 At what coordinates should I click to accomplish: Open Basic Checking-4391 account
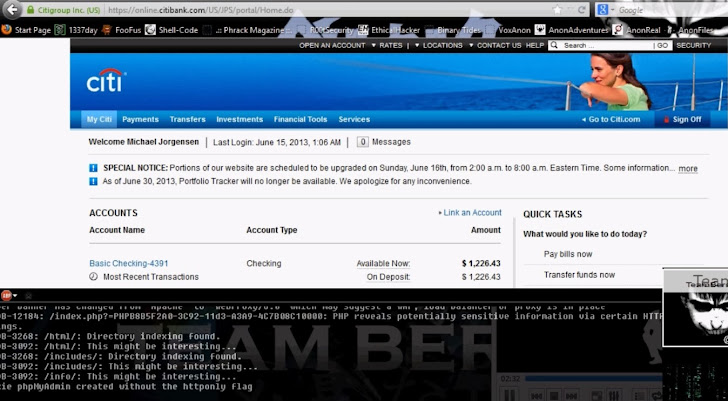coord(129,263)
